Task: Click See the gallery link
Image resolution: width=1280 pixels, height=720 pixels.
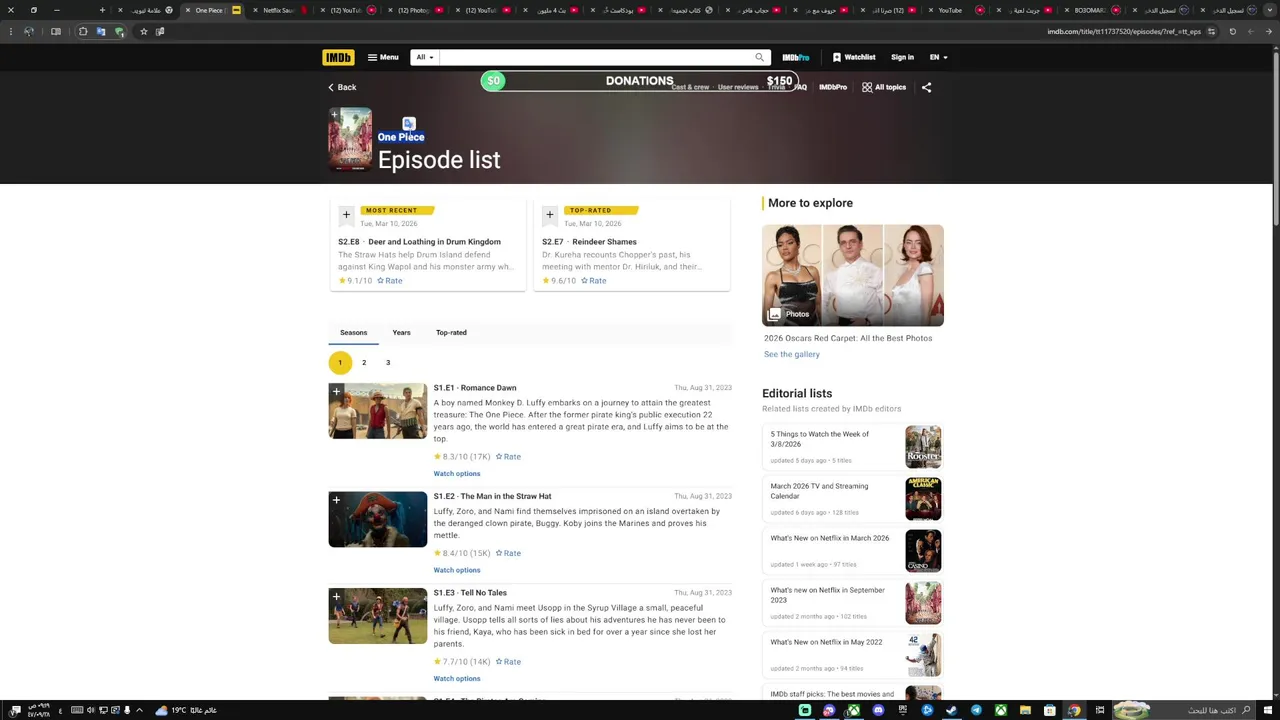Action: 792,354
